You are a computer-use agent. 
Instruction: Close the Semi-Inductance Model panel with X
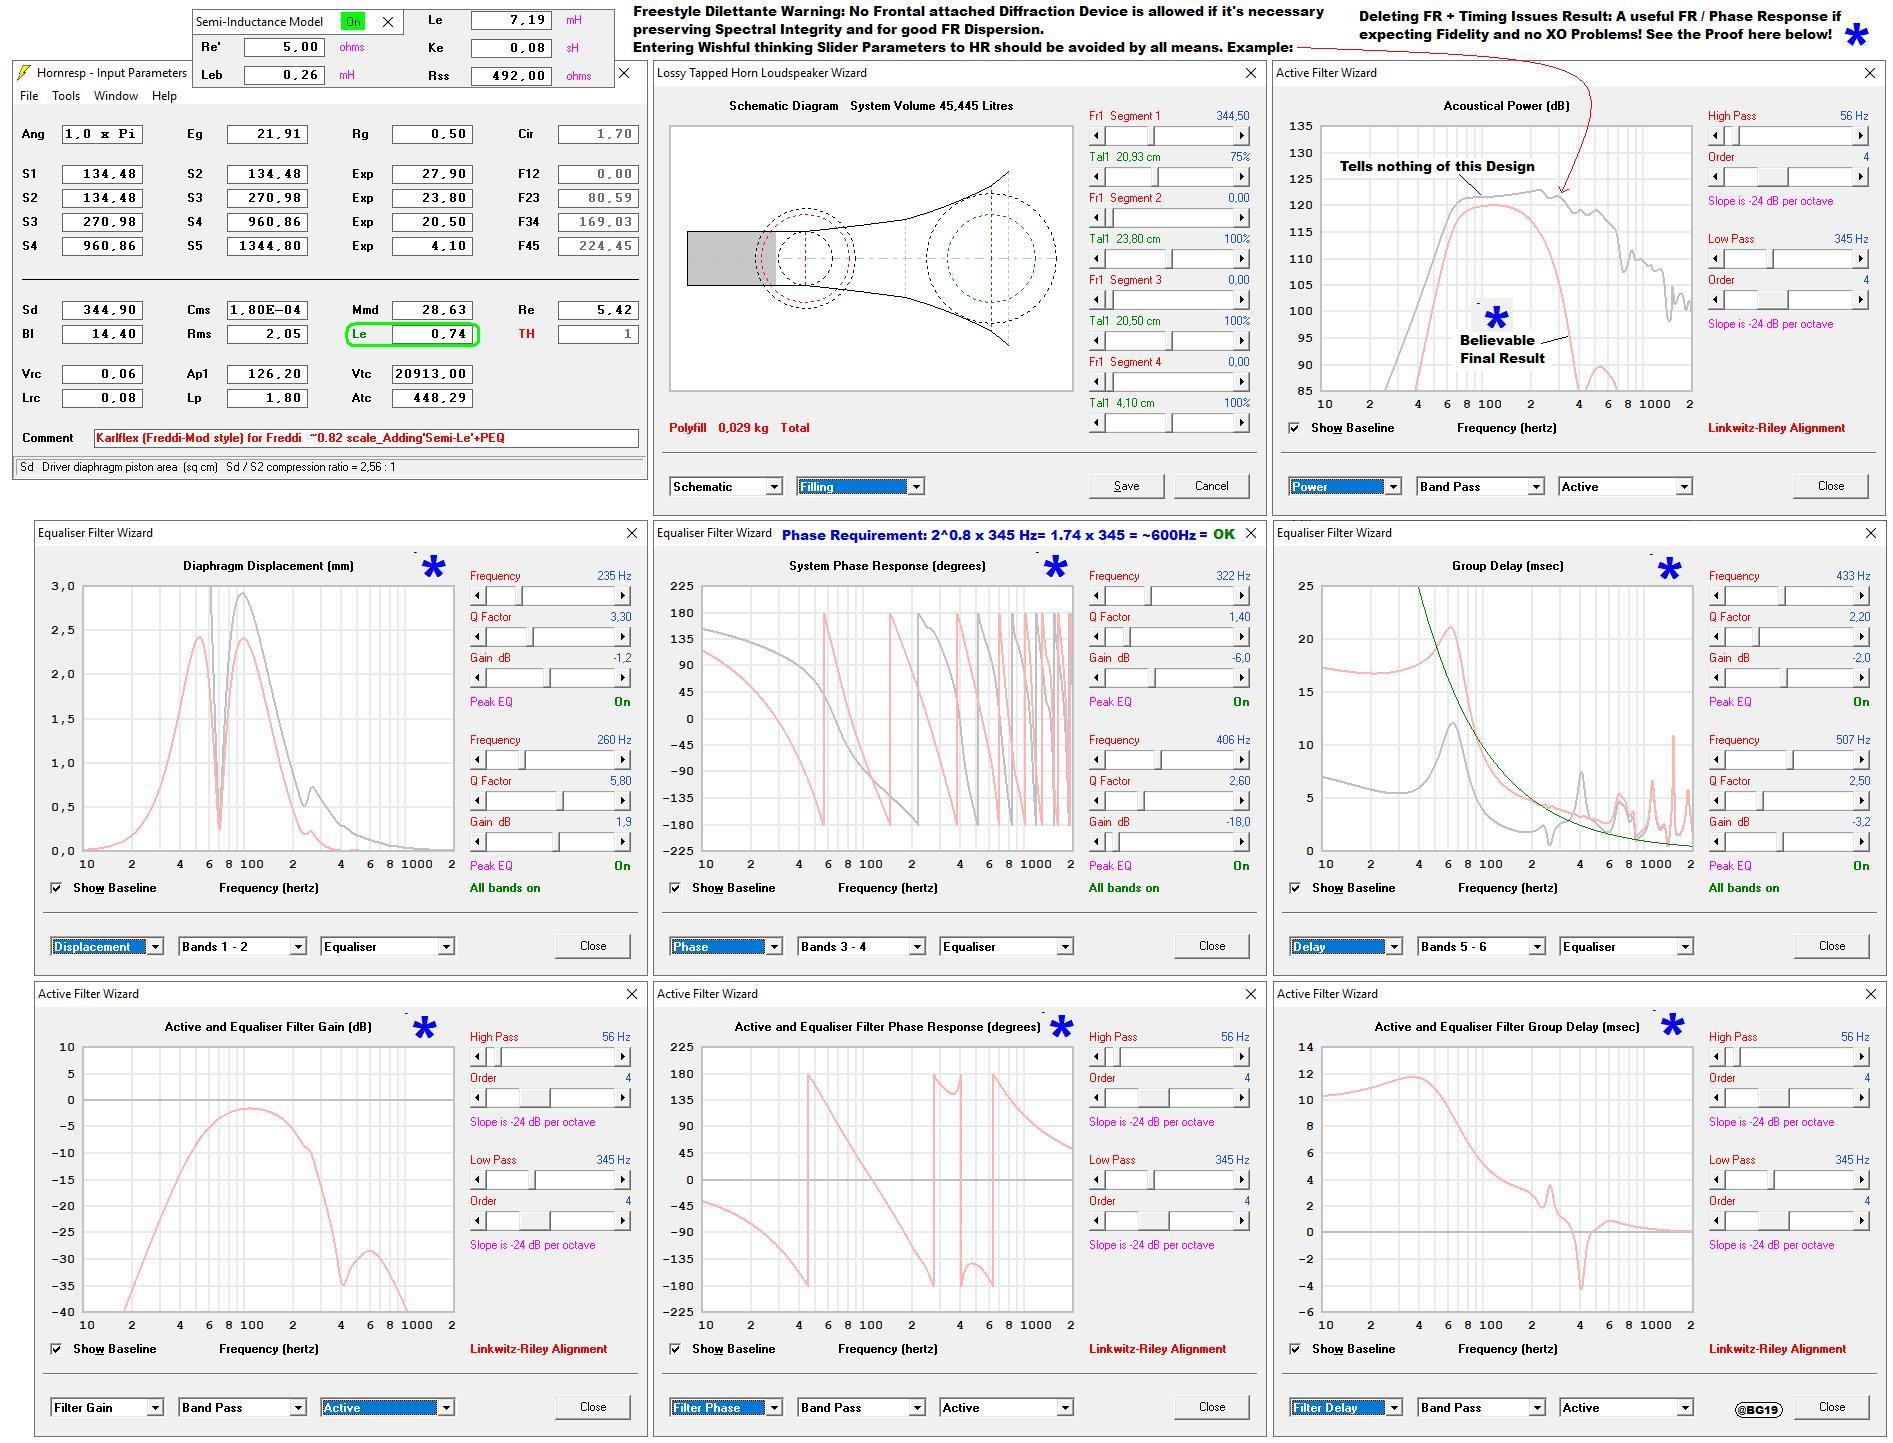coord(388,21)
